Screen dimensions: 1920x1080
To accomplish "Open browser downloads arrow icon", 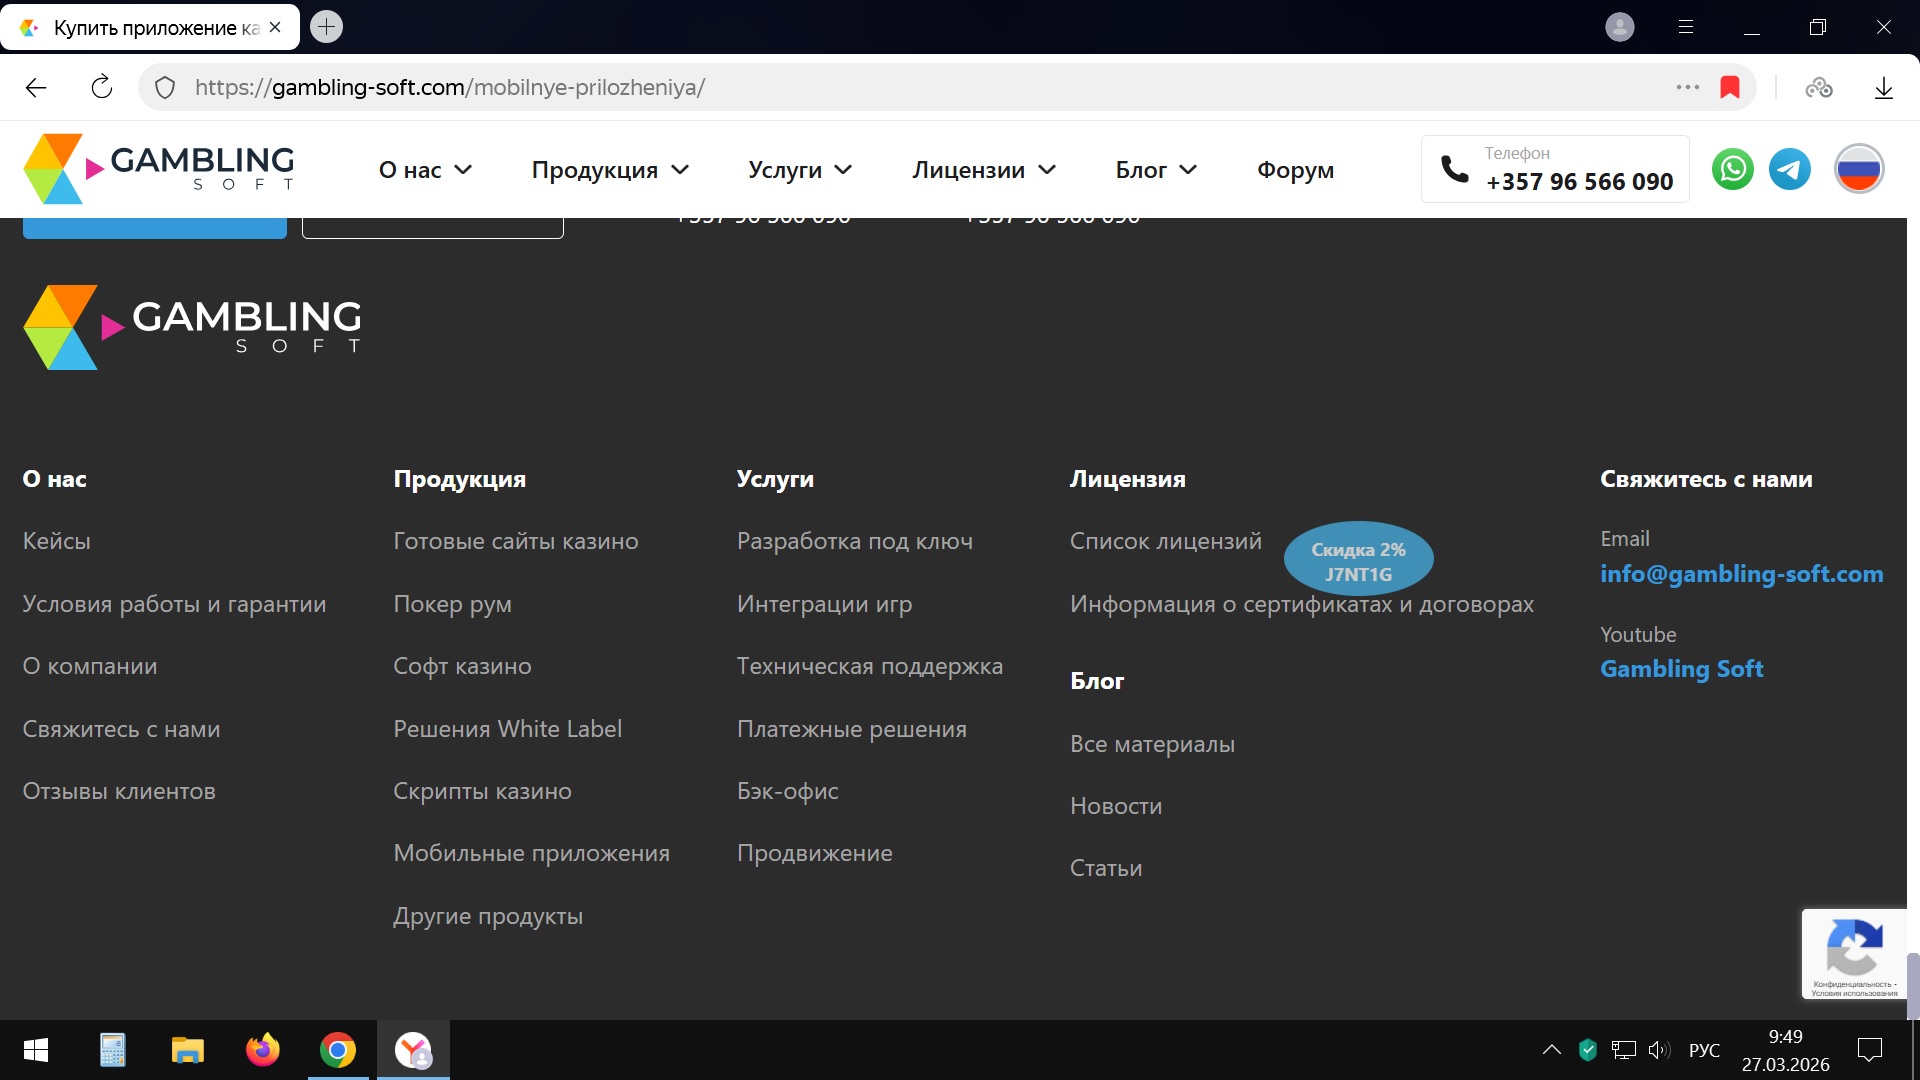I will point(1883,88).
